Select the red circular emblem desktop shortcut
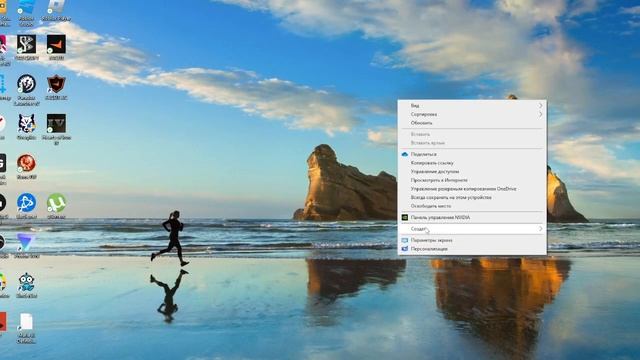 (27, 163)
